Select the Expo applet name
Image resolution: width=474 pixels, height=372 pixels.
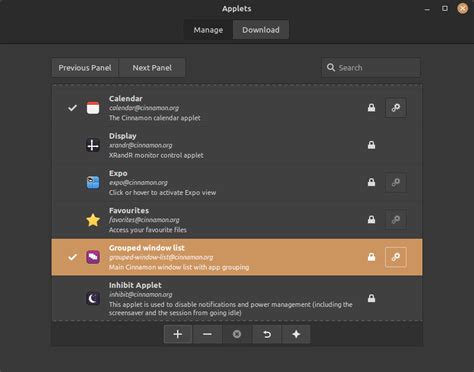pos(118,173)
